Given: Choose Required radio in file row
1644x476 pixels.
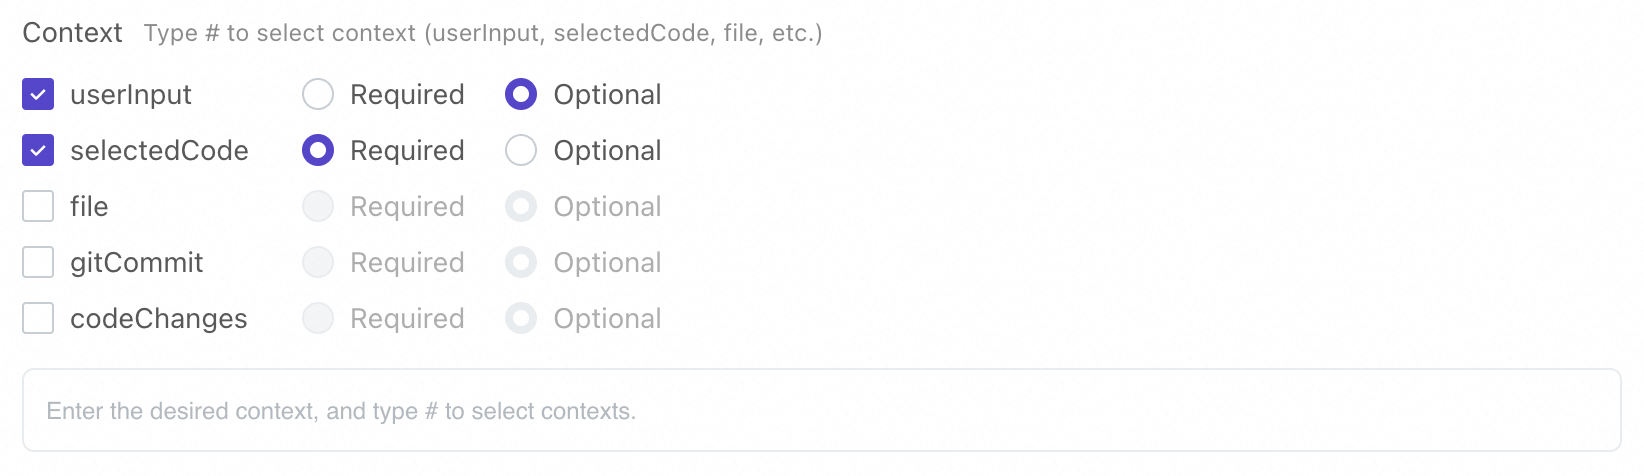Looking at the screenshot, I should click(318, 207).
